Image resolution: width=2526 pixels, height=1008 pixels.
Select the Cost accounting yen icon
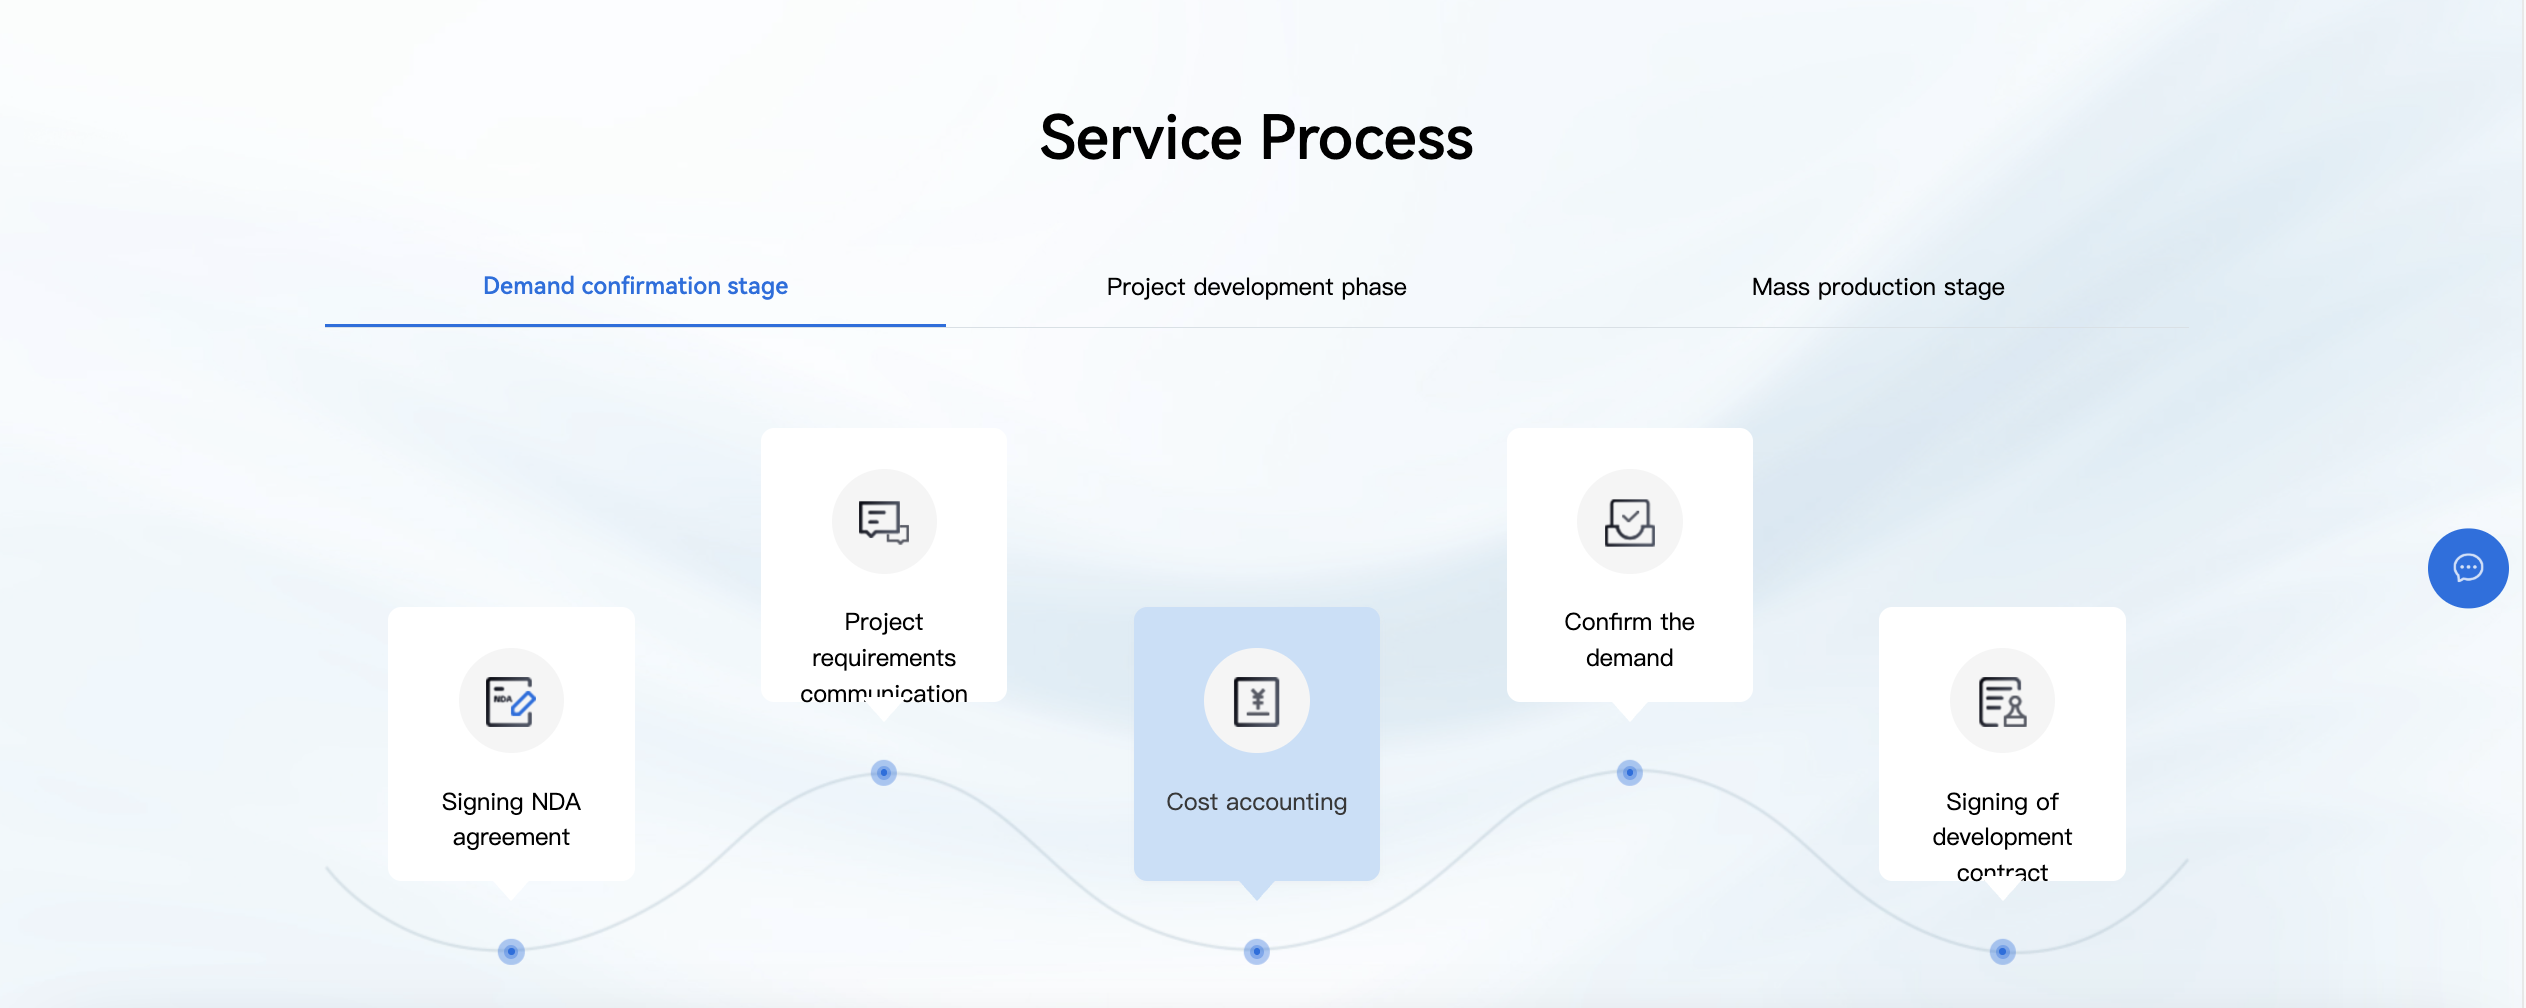tap(1256, 701)
